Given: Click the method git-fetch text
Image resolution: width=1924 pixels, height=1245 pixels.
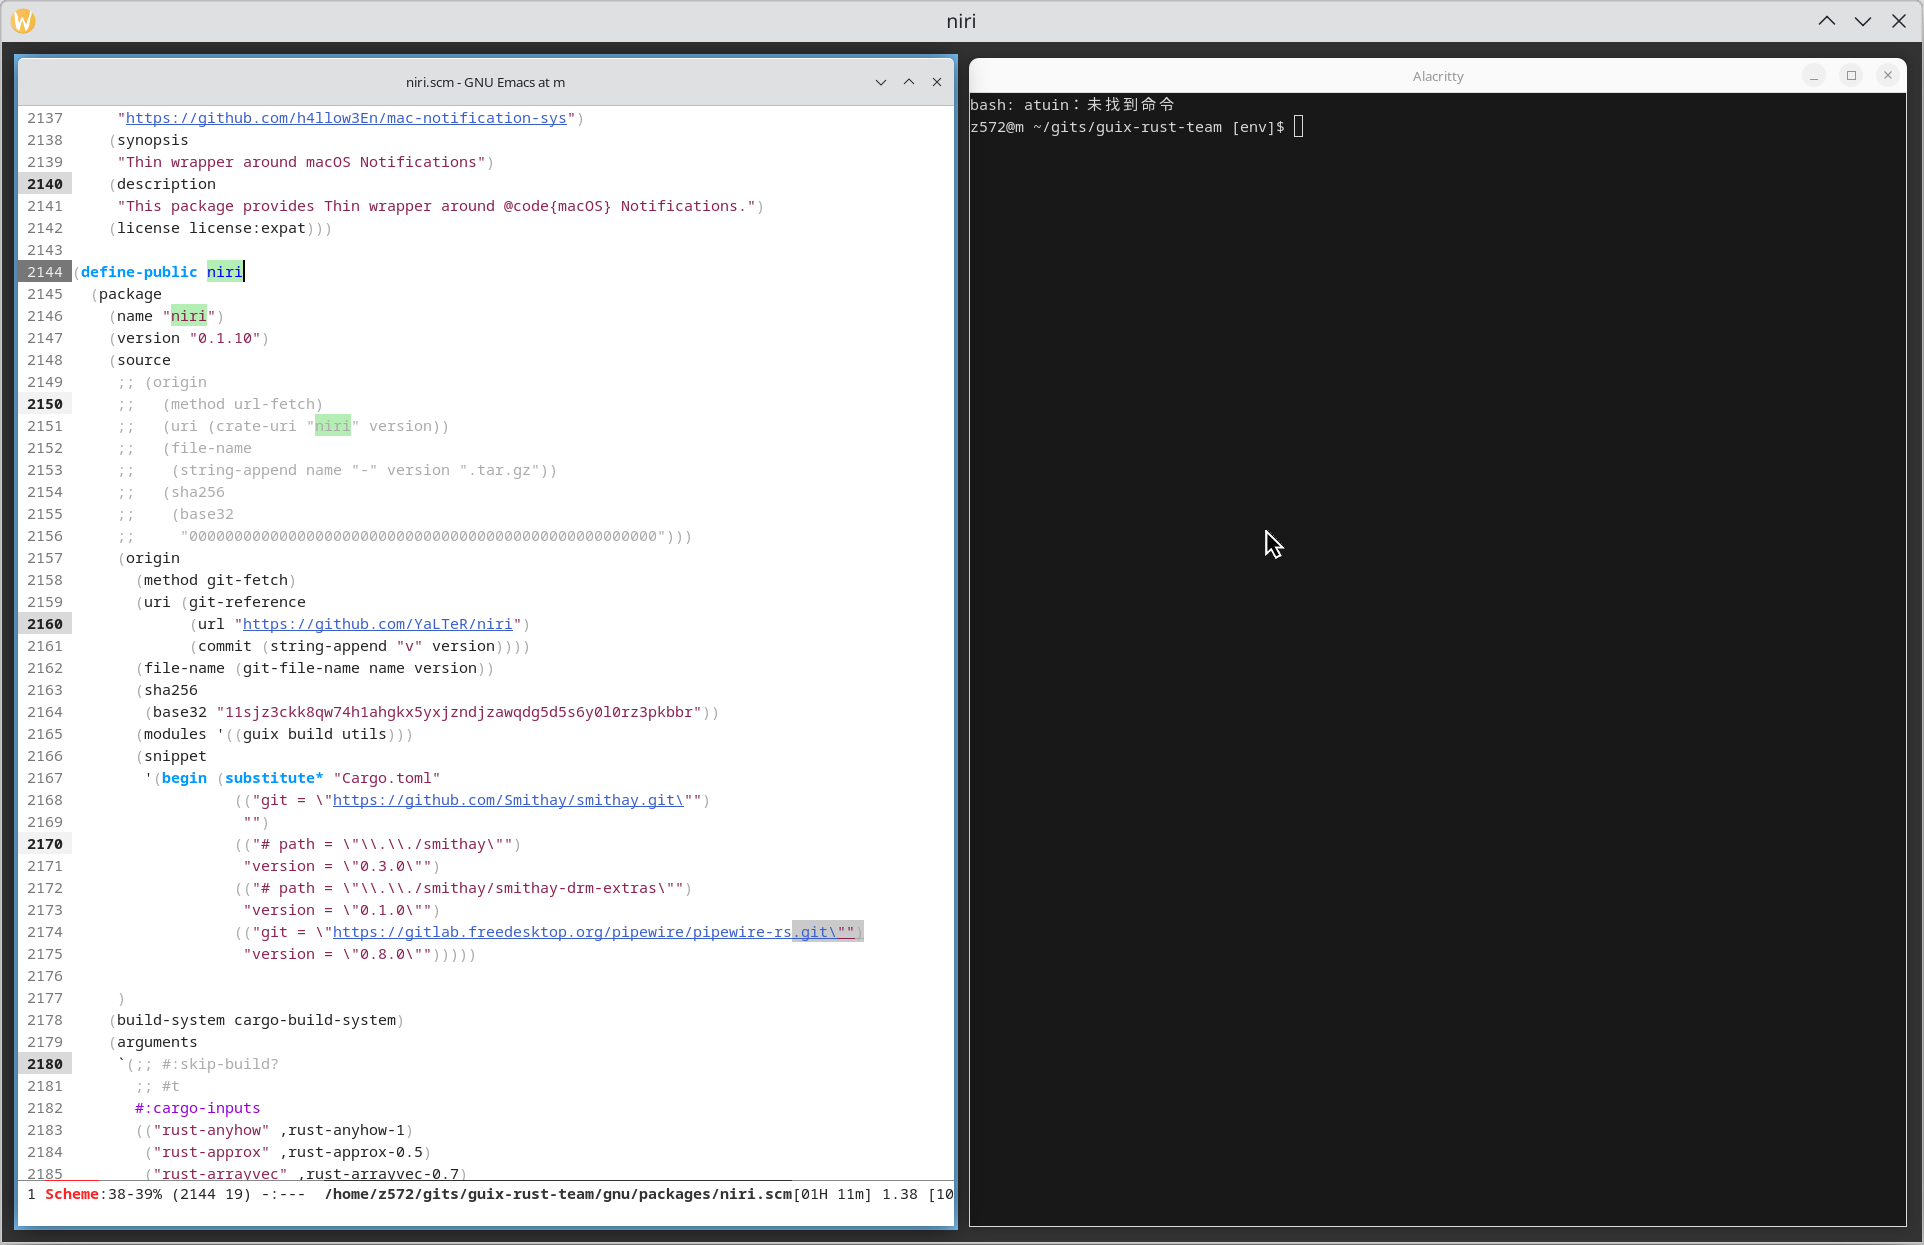Looking at the screenshot, I should [x=216, y=580].
